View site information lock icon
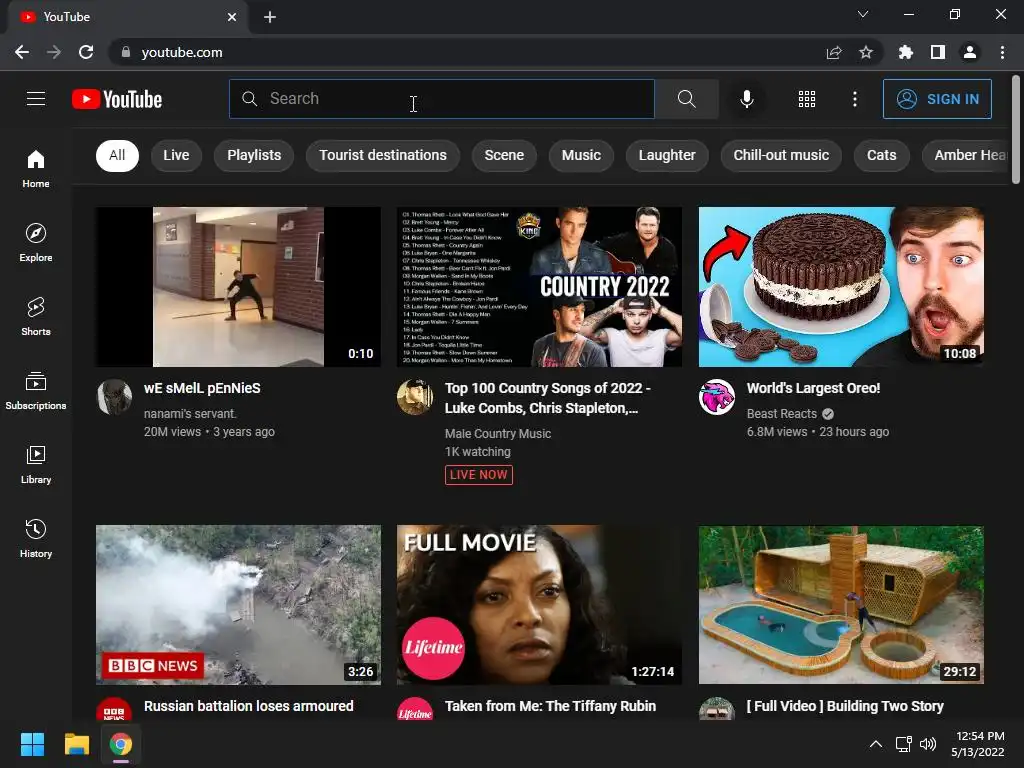This screenshot has width=1024, height=768. pyautogui.click(x=126, y=52)
